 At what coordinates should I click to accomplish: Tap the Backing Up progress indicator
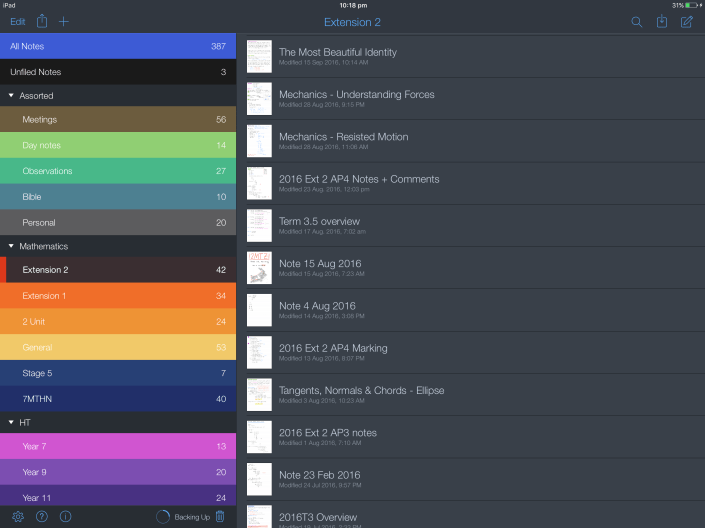tap(163, 516)
